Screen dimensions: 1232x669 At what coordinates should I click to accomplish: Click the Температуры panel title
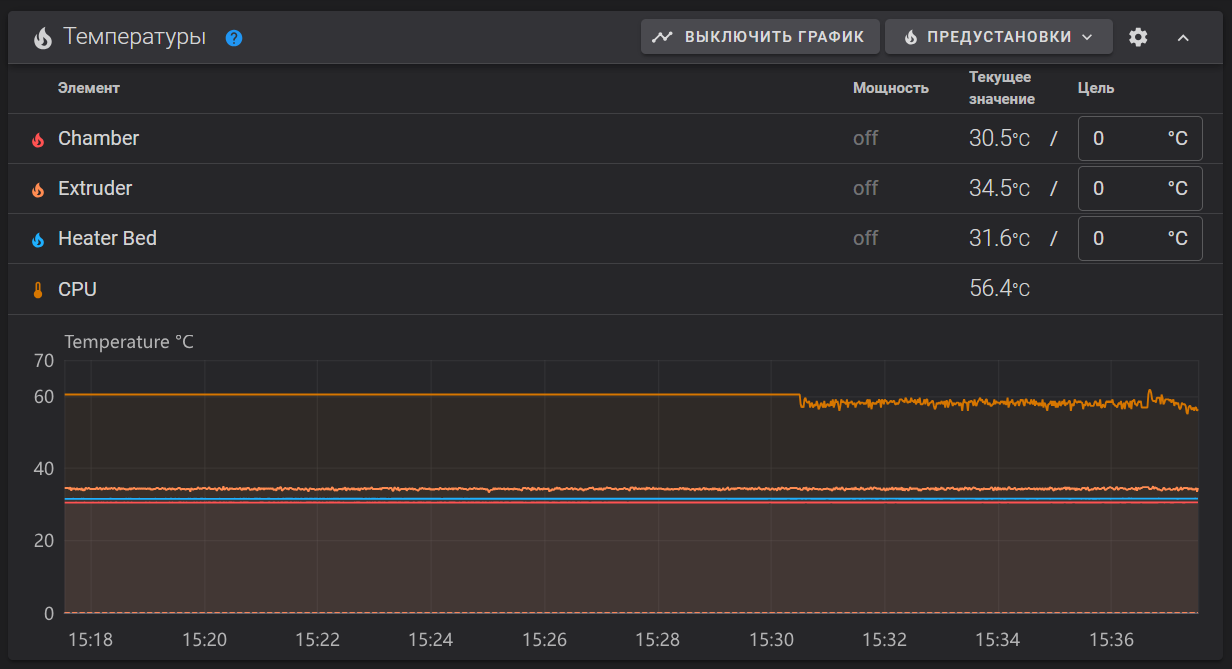tap(135, 37)
